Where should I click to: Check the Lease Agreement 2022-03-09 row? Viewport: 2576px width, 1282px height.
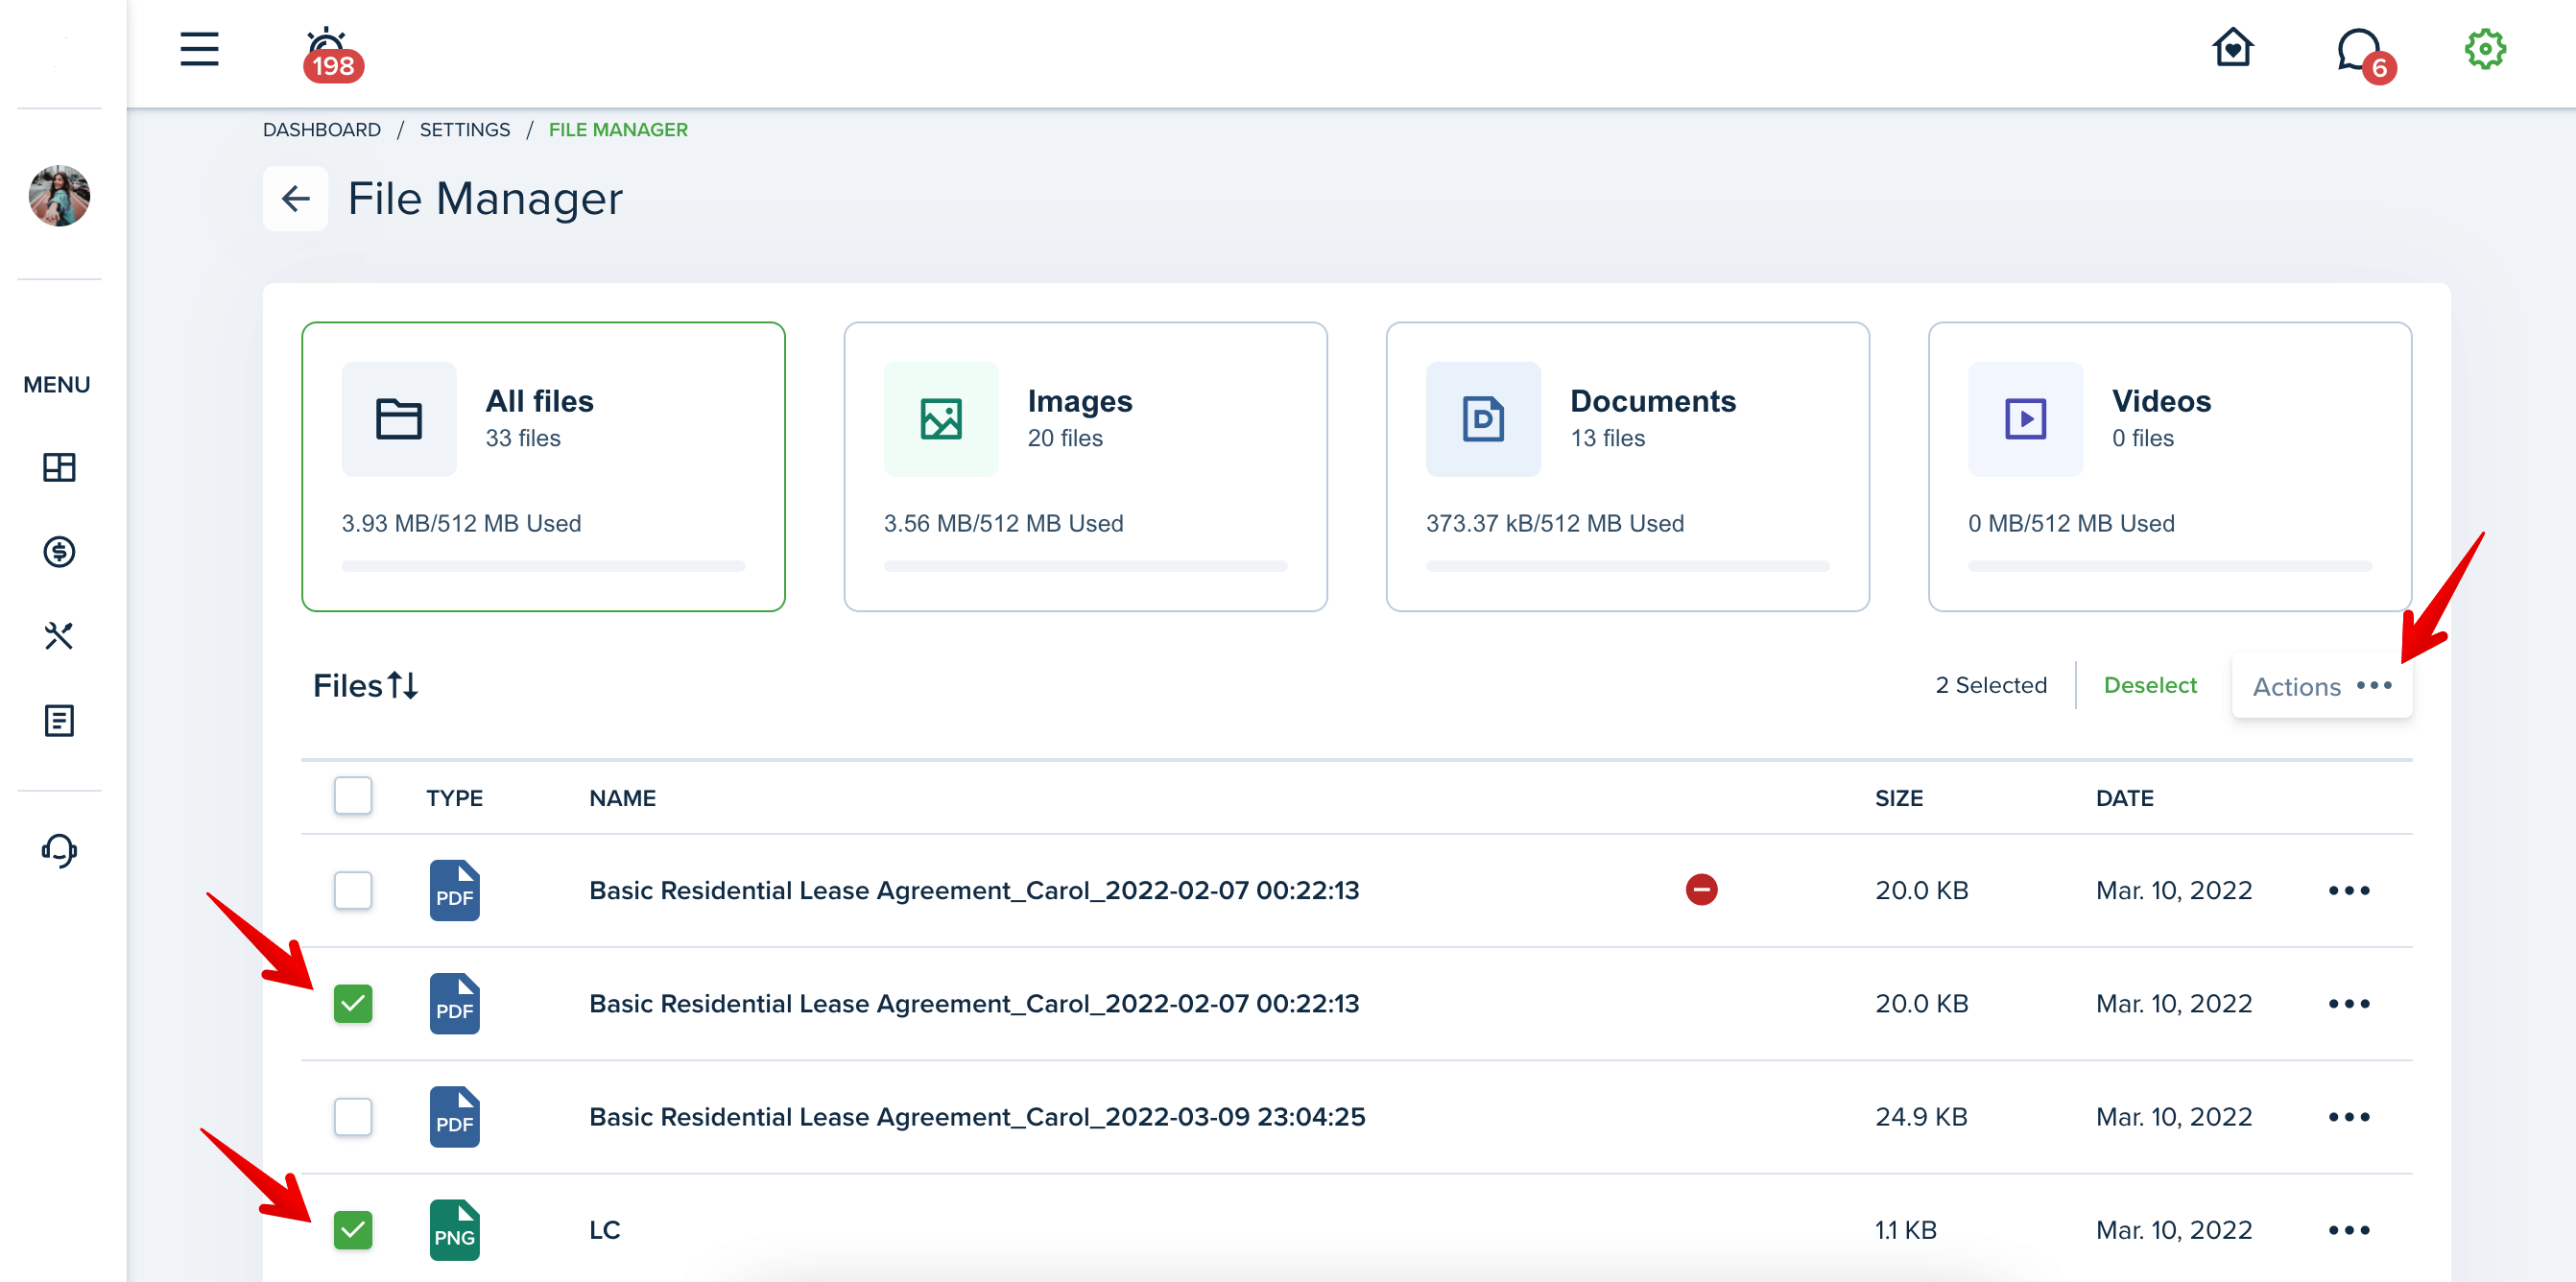353,1116
